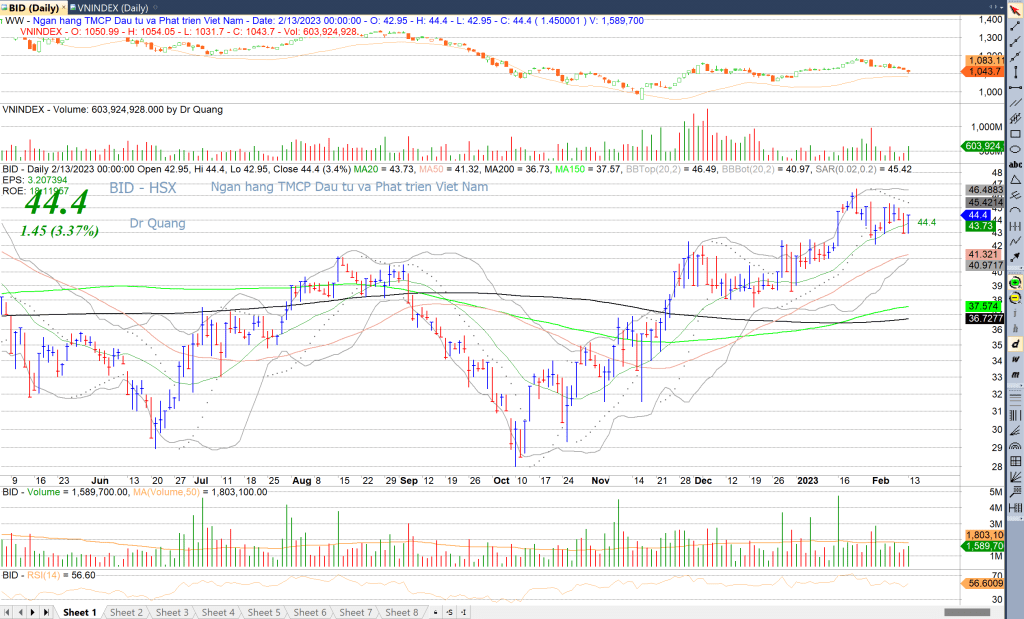
Task: Click the zoom out magnifier icon
Action: click(x=1016, y=298)
